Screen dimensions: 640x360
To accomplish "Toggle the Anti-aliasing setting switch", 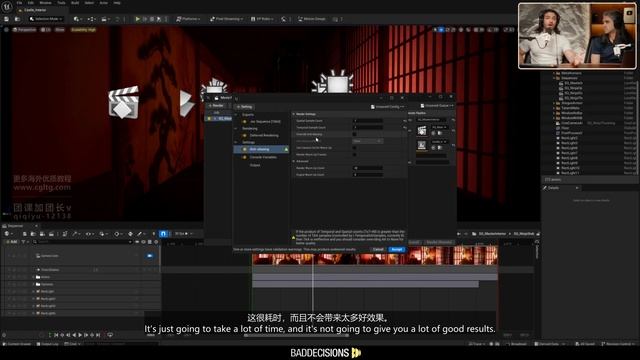I will [244, 149].
